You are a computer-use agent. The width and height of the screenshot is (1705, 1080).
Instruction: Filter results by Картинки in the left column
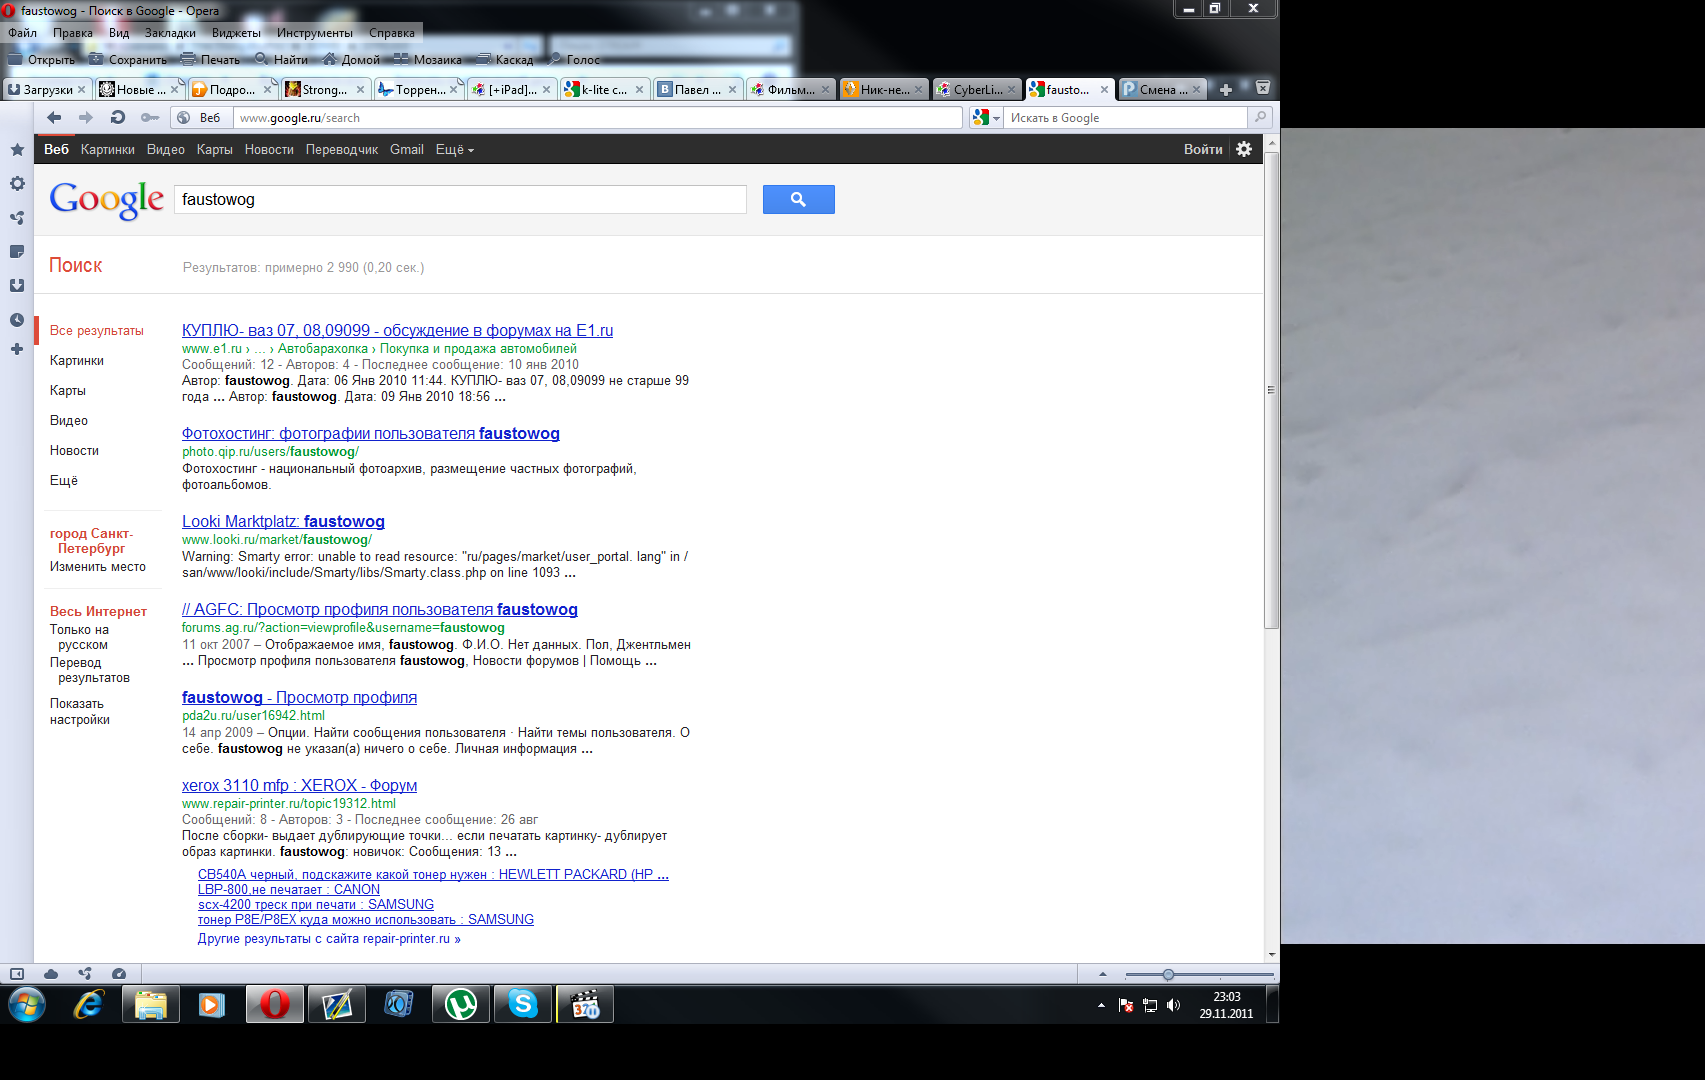(x=77, y=361)
